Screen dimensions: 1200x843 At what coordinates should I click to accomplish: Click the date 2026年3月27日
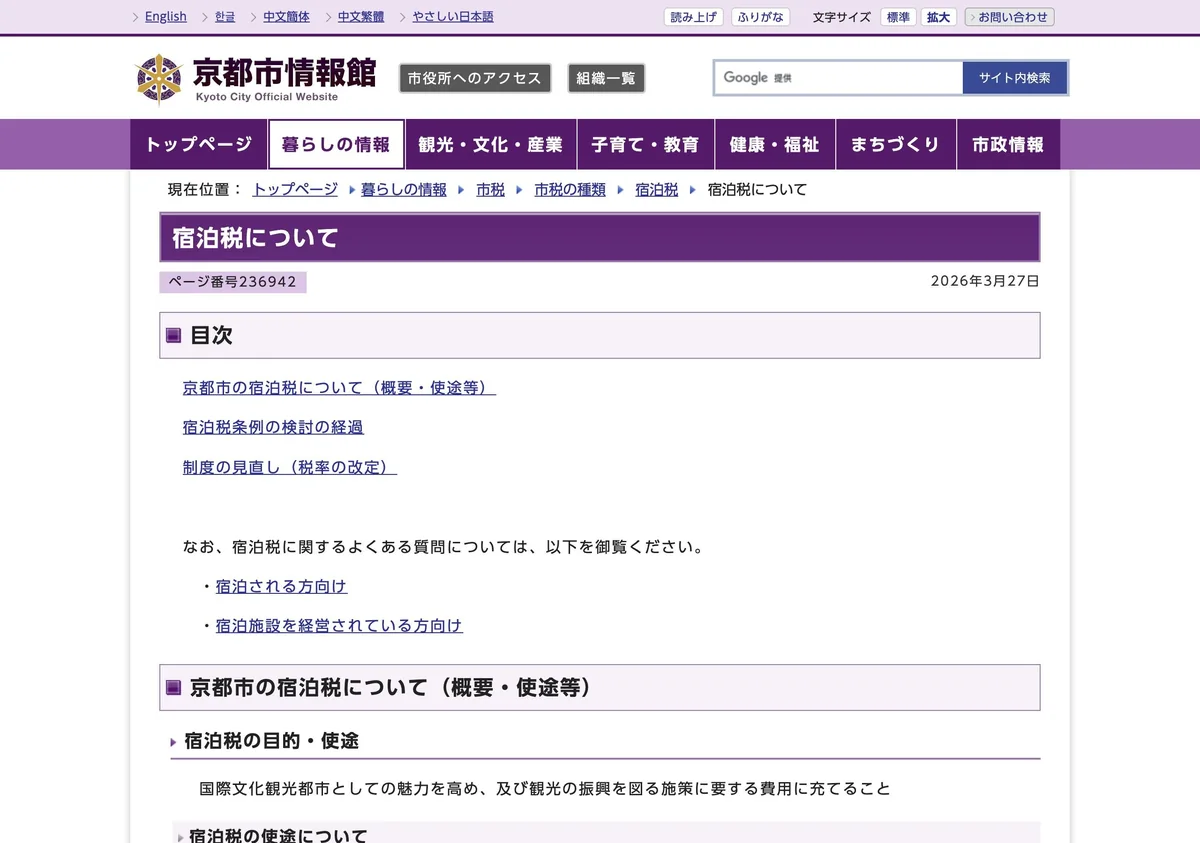pyautogui.click(x=985, y=281)
